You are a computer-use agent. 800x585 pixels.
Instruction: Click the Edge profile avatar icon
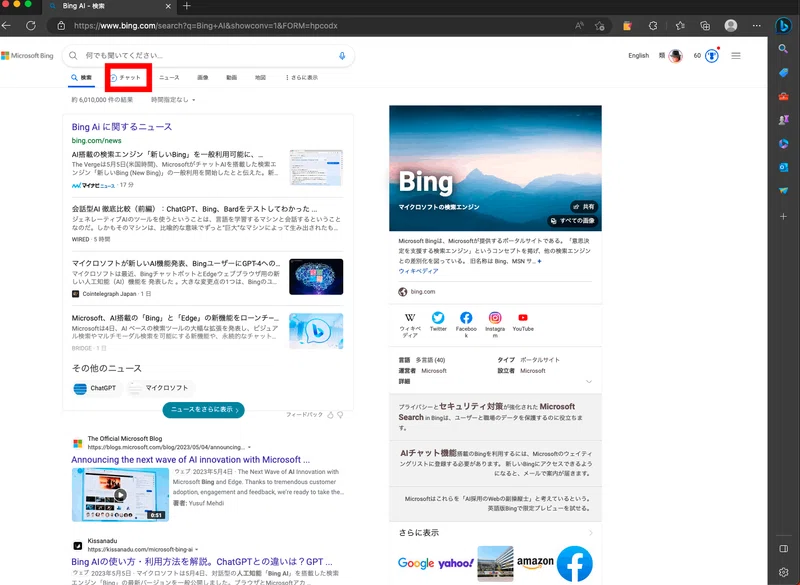point(731,26)
